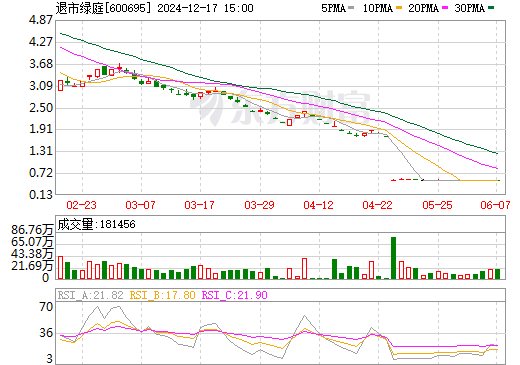Click the 1.31 price axis label
The height and width of the screenshot is (365, 520).
[x=41, y=151]
